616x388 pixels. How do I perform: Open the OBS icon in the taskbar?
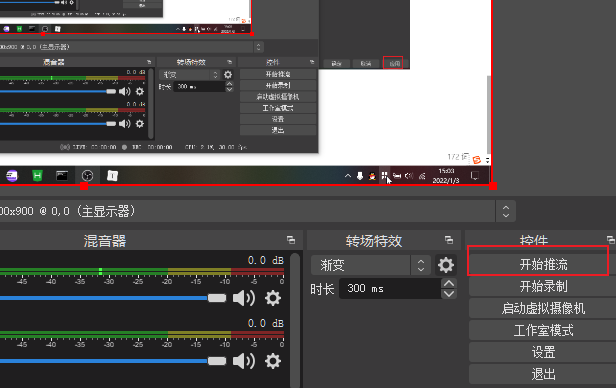87,176
